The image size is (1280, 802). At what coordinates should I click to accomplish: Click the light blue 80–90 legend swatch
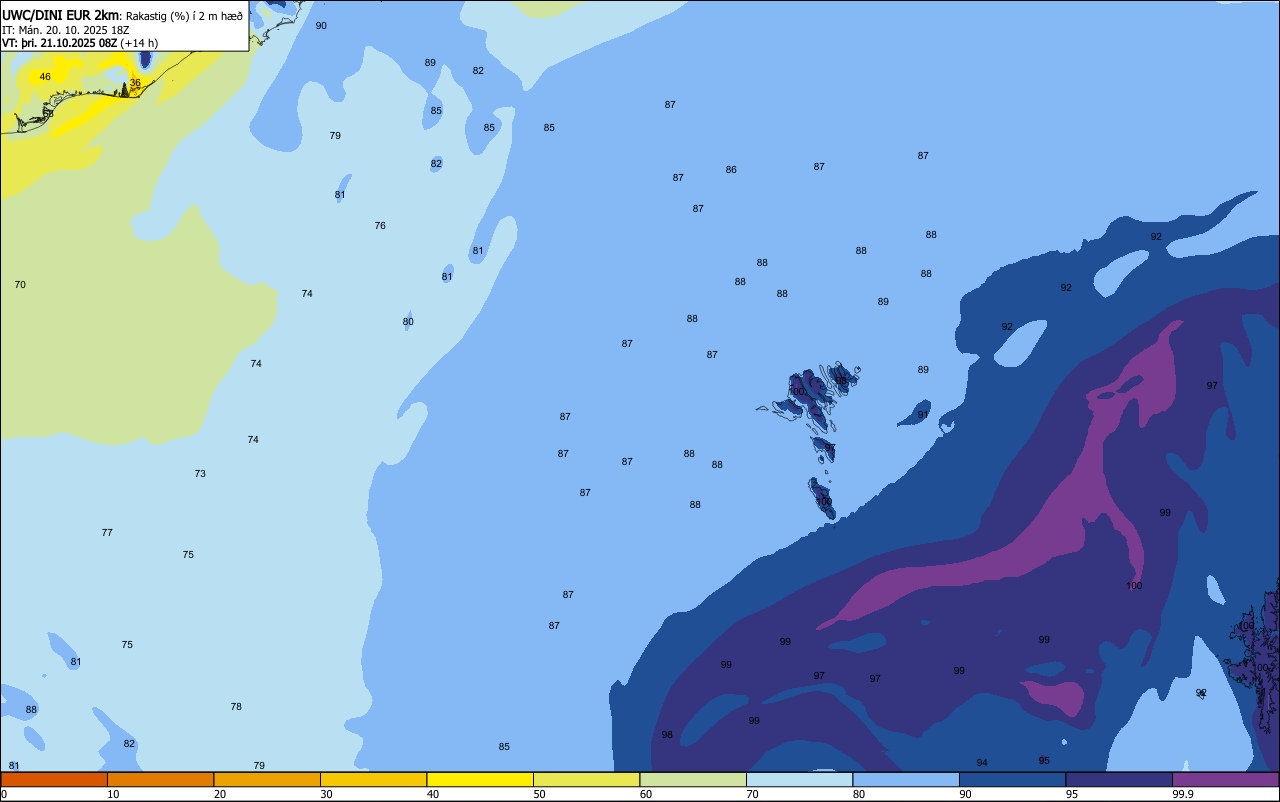click(x=906, y=779)
